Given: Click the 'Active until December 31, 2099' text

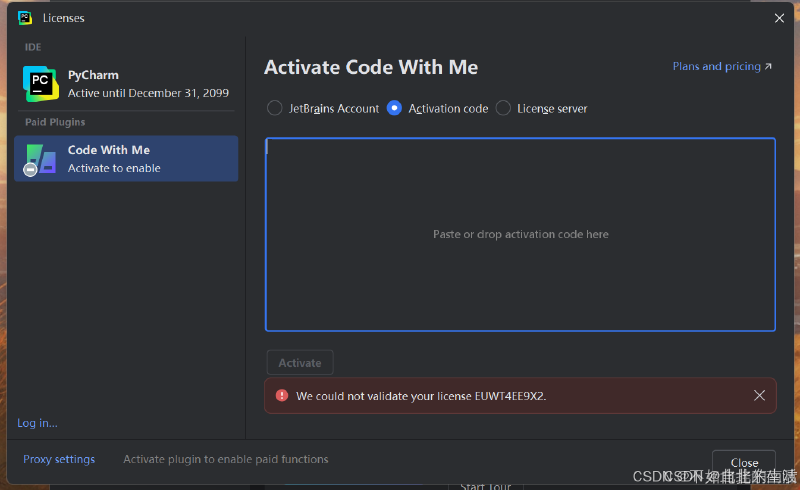Looking at the screenshot, I should [148, 93].
